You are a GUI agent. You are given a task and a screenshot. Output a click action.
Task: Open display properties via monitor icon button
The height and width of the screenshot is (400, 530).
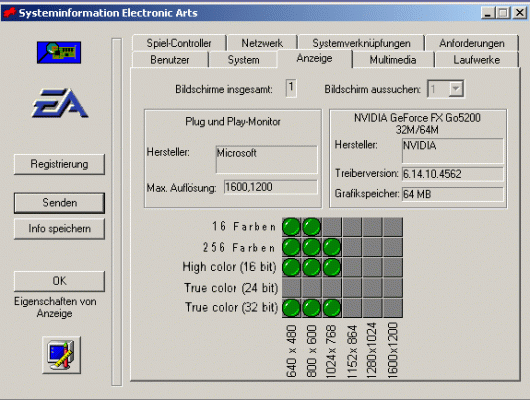(62, 355)
